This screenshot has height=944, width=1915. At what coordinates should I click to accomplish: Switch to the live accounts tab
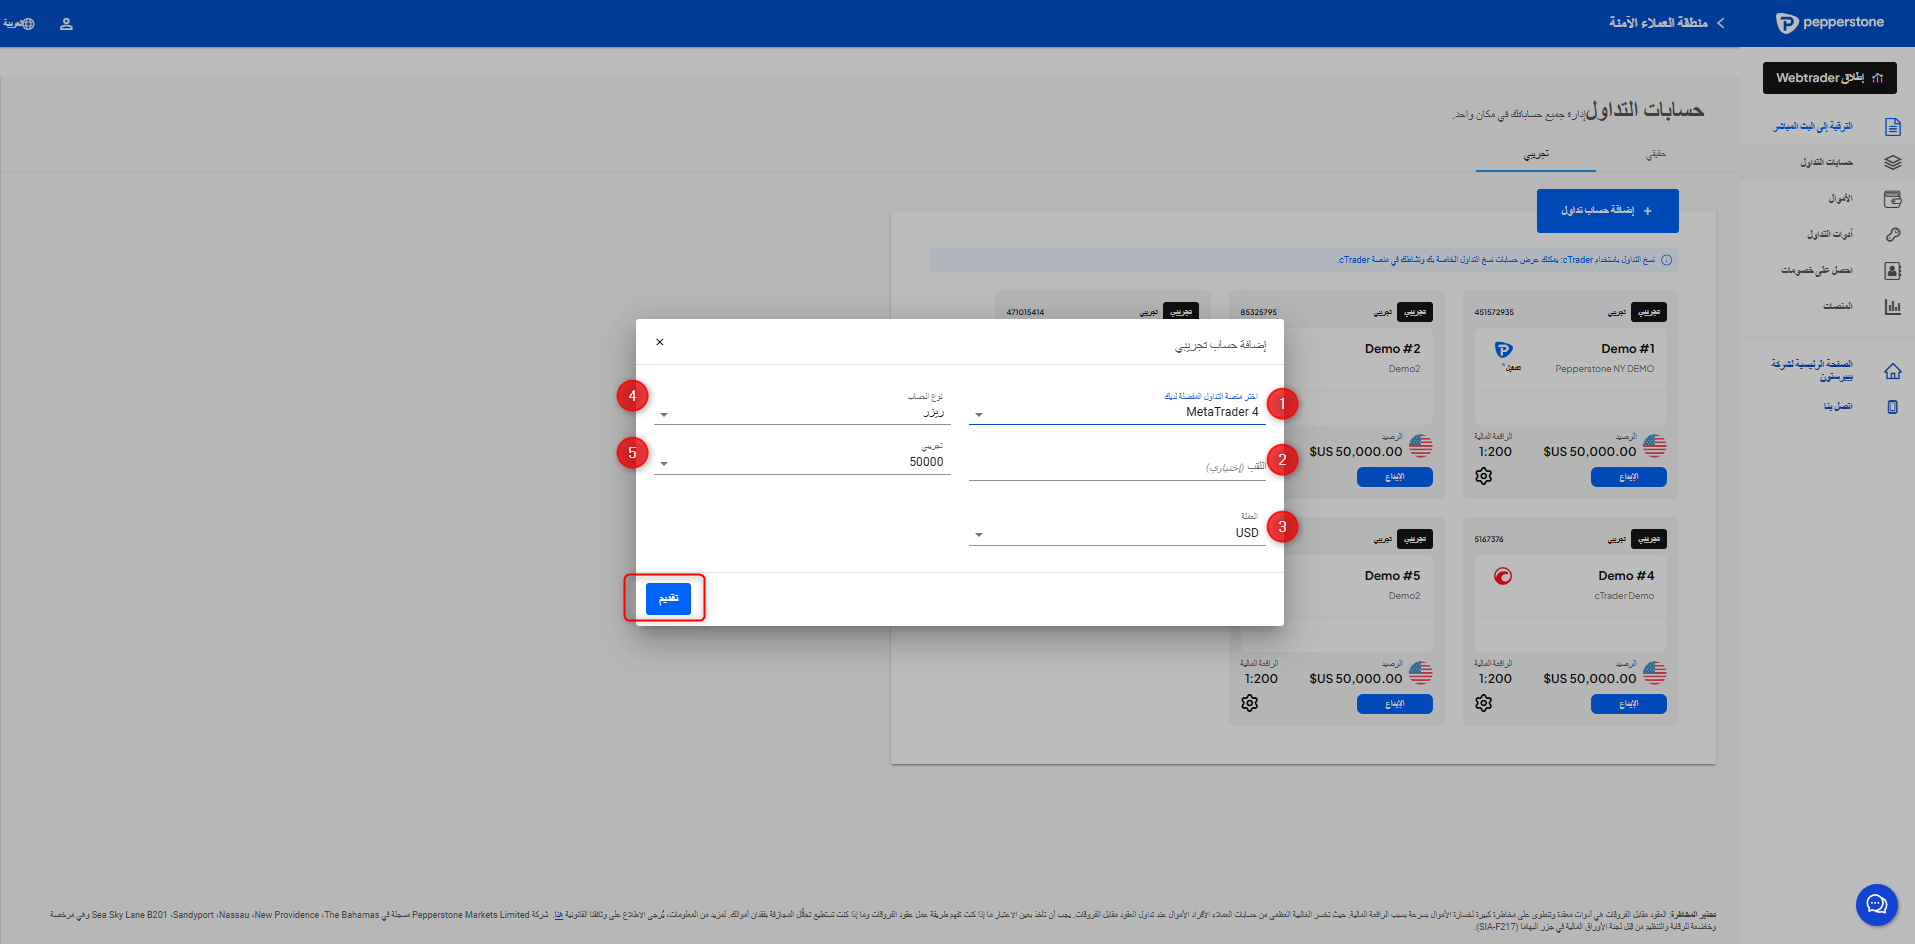(1656, 155)
